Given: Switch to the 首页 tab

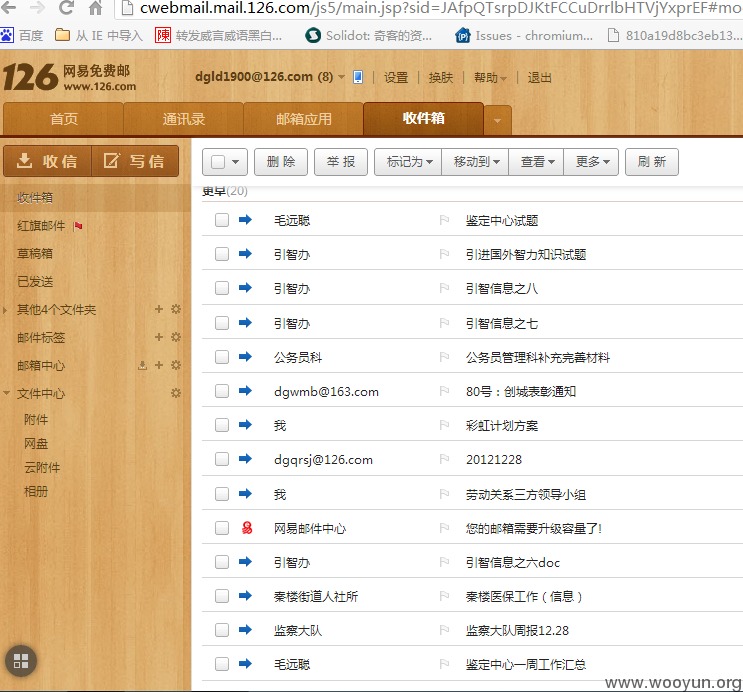Looking at the screenshot, I should pos(63,118).
